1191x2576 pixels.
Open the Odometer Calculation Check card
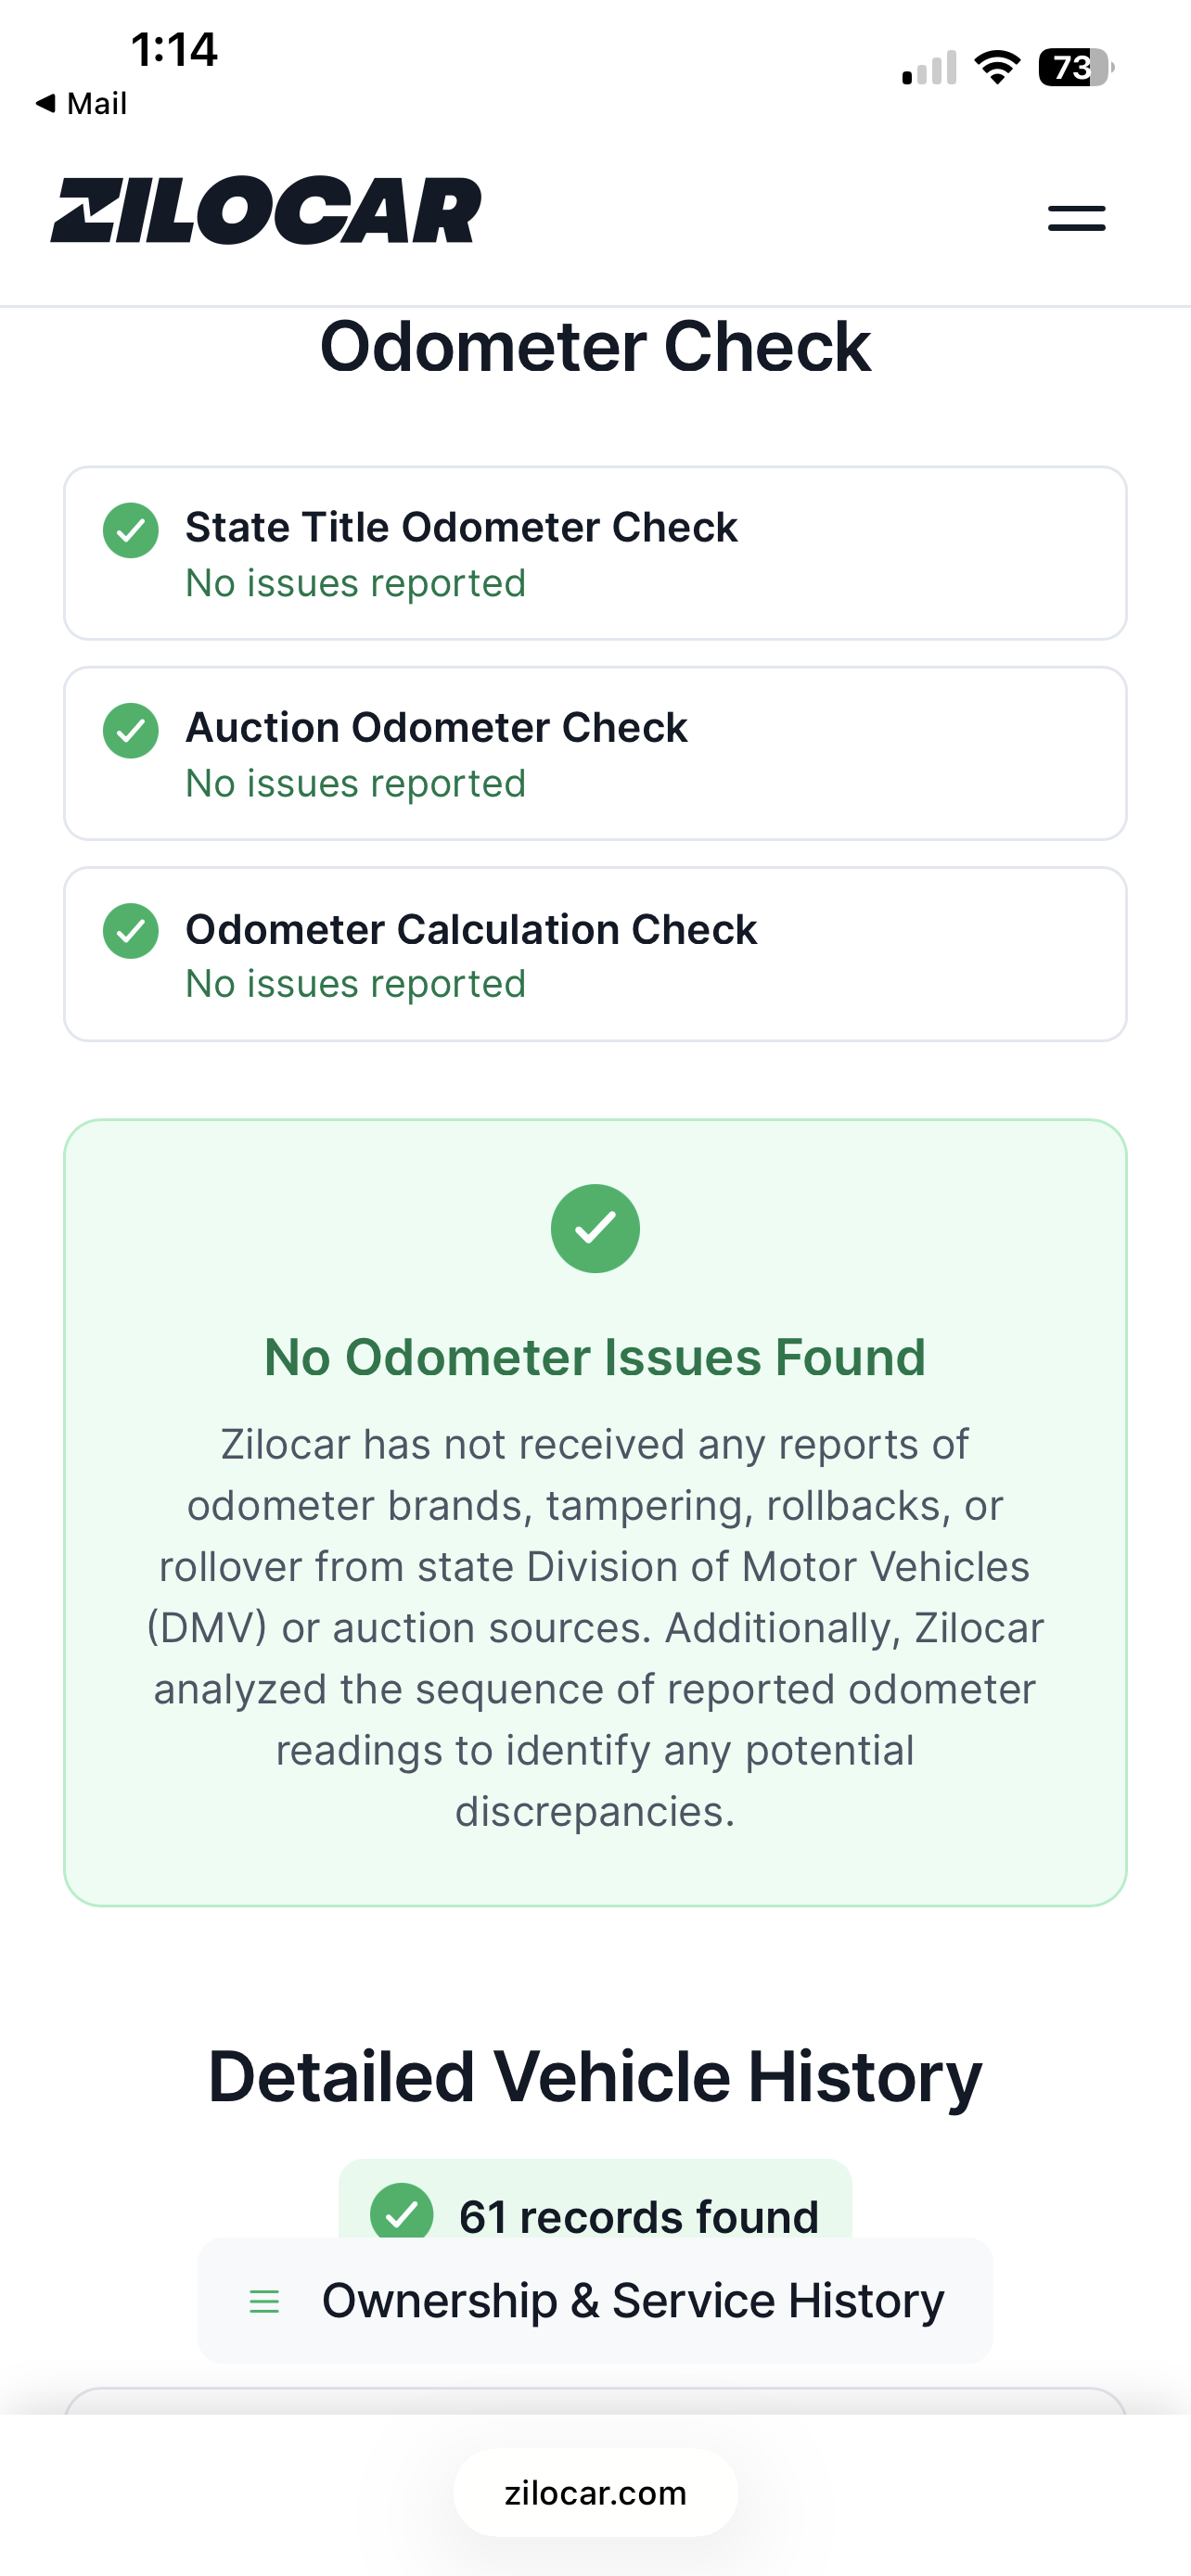coord(595,954)
